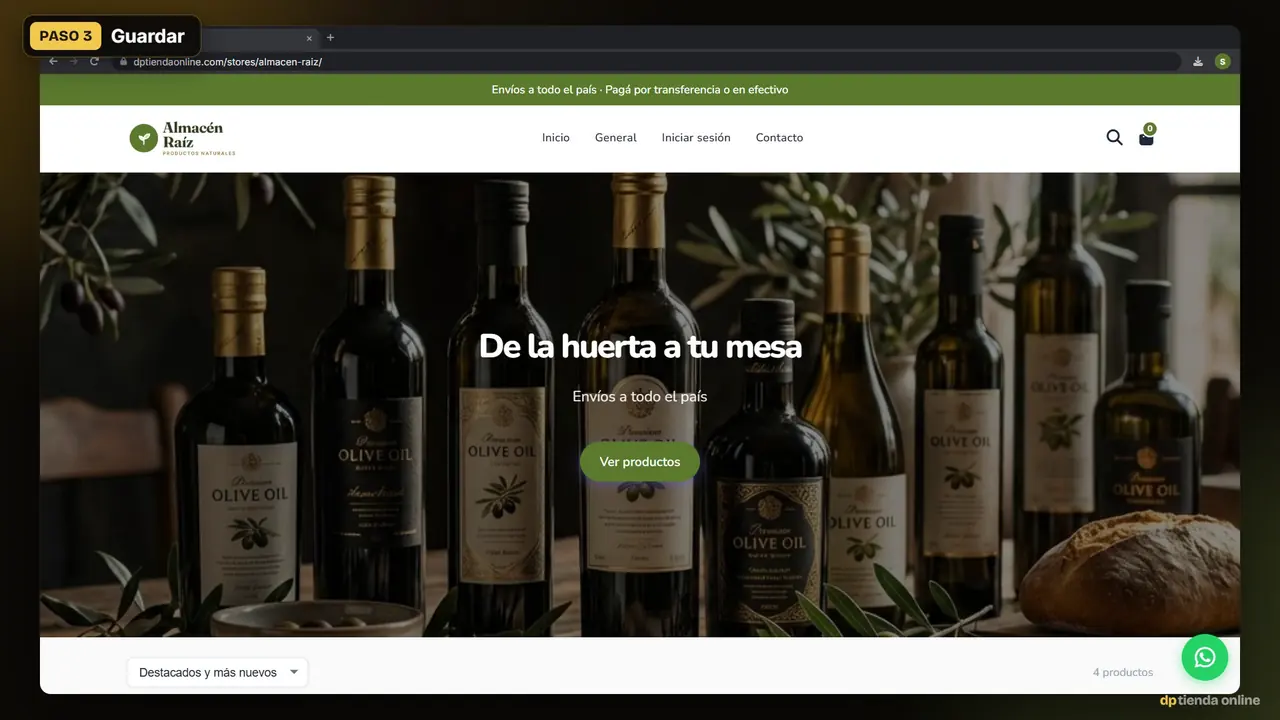Open the WhatsApp chat floating button
This screenshot has height=720, width=1280.
pyautogui.click(x=1205, y=657)
